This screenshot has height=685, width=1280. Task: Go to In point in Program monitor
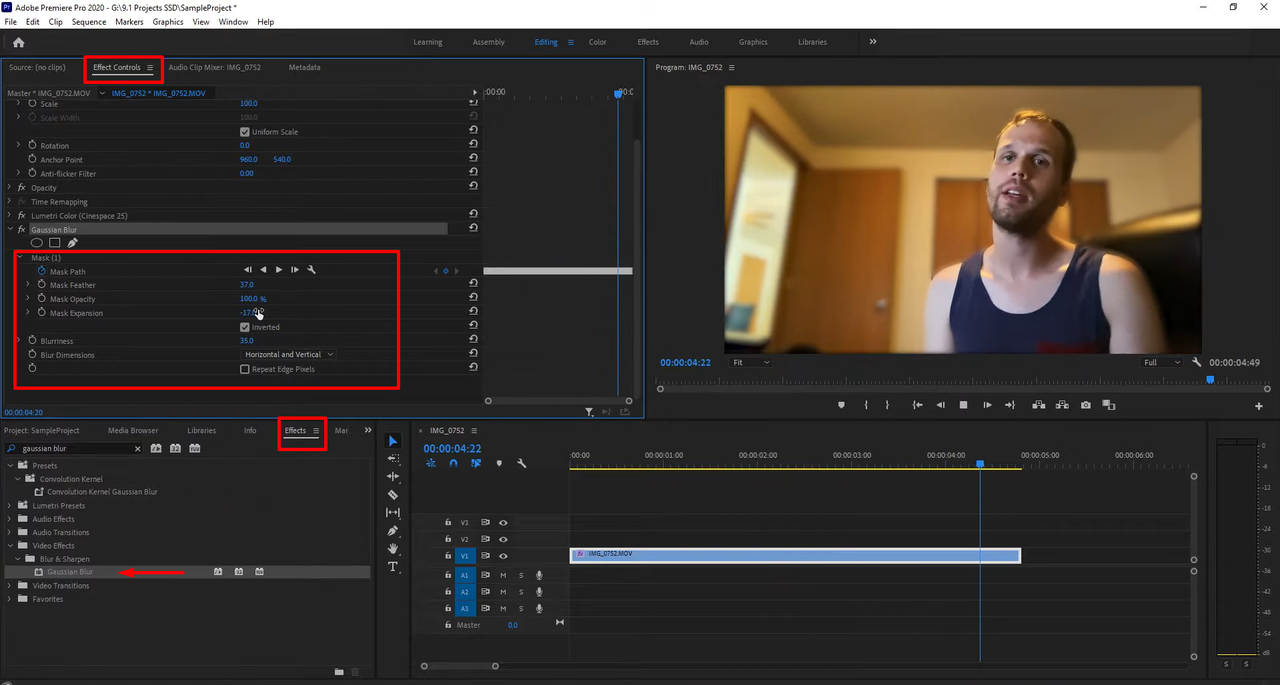tap(917, 405)
